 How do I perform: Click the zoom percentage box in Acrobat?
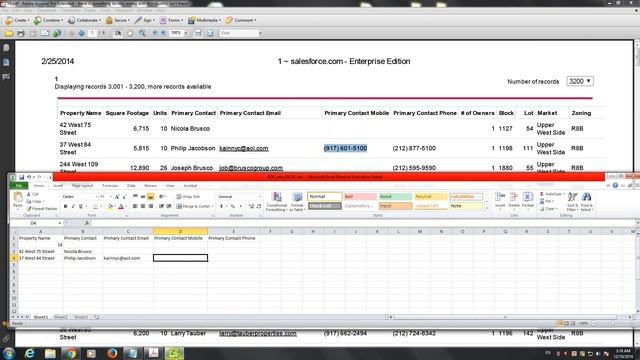click(x=176, y=33)
